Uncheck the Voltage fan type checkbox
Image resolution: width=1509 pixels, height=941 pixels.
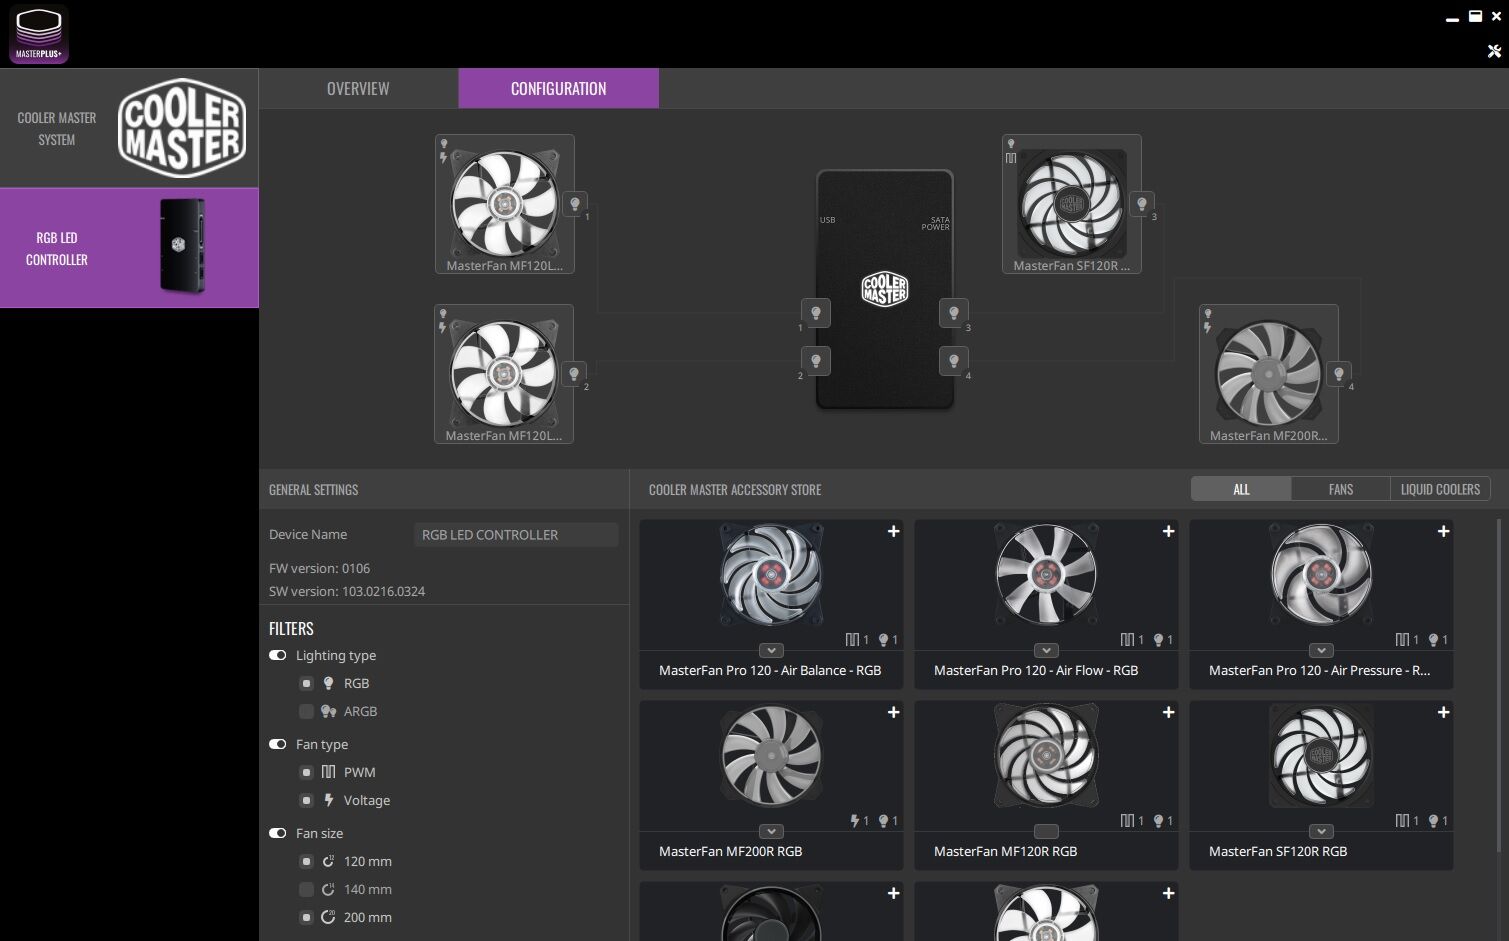point(306,800)
